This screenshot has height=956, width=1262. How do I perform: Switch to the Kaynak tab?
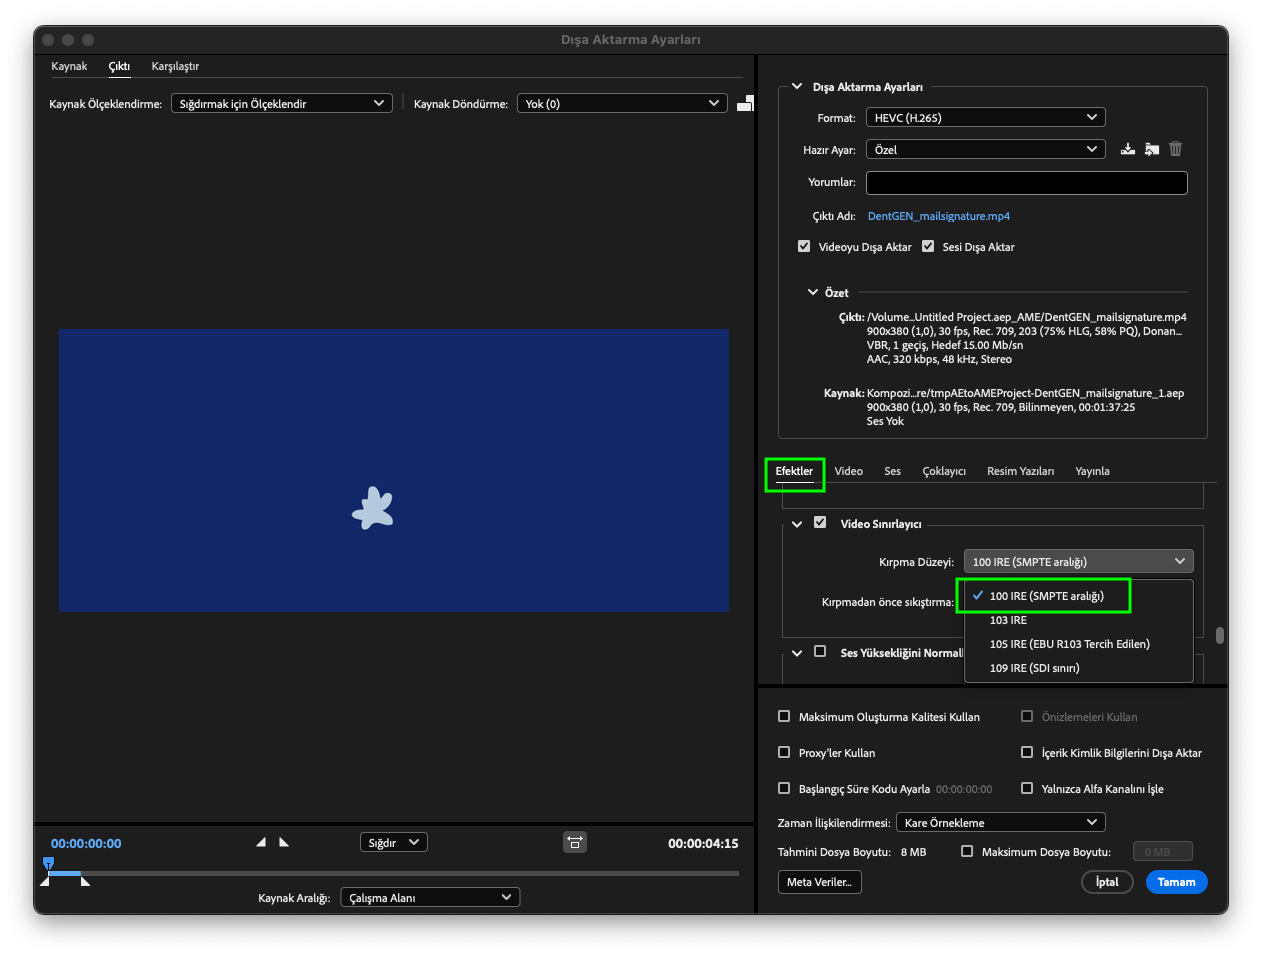(69, 66)
